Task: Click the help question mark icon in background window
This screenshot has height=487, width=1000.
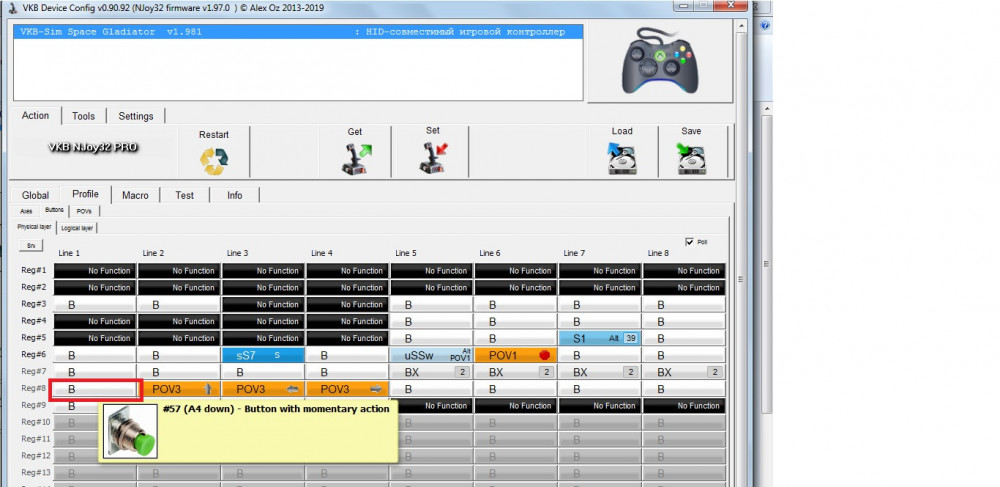Action: 765,26
